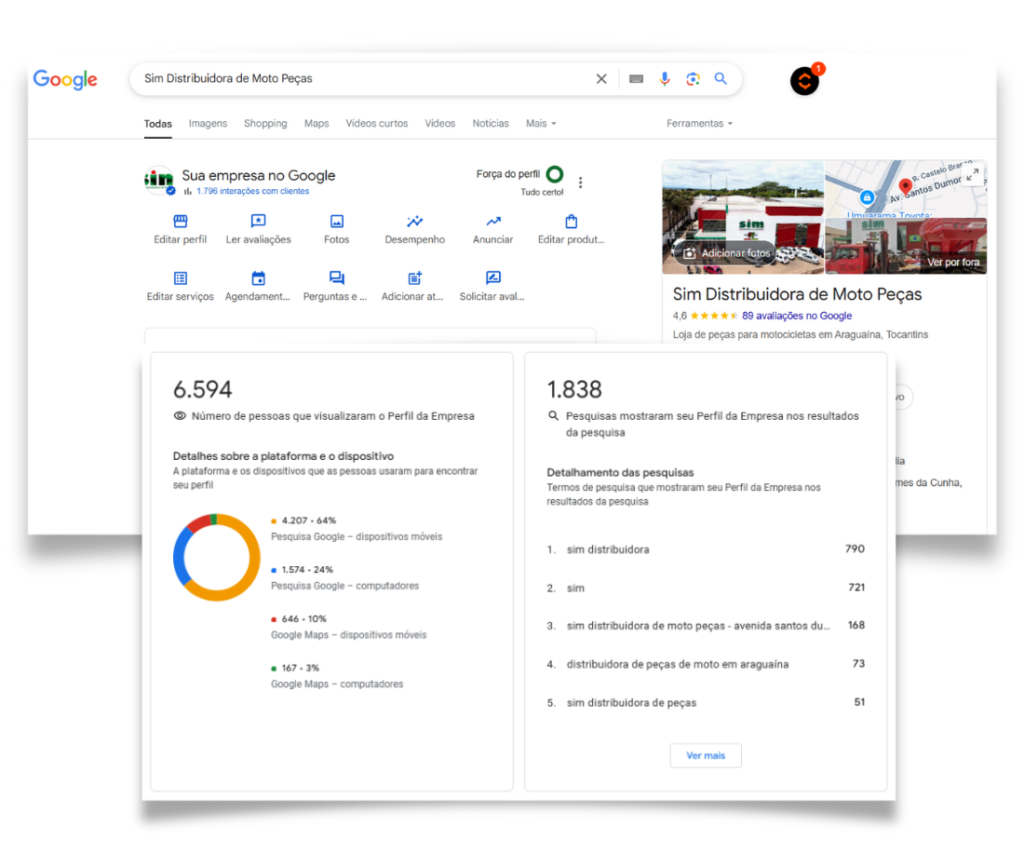The height and width of the screenshot is (866, 1024).
Task: Switch to the Imagens tab
Action: point(208,123)
